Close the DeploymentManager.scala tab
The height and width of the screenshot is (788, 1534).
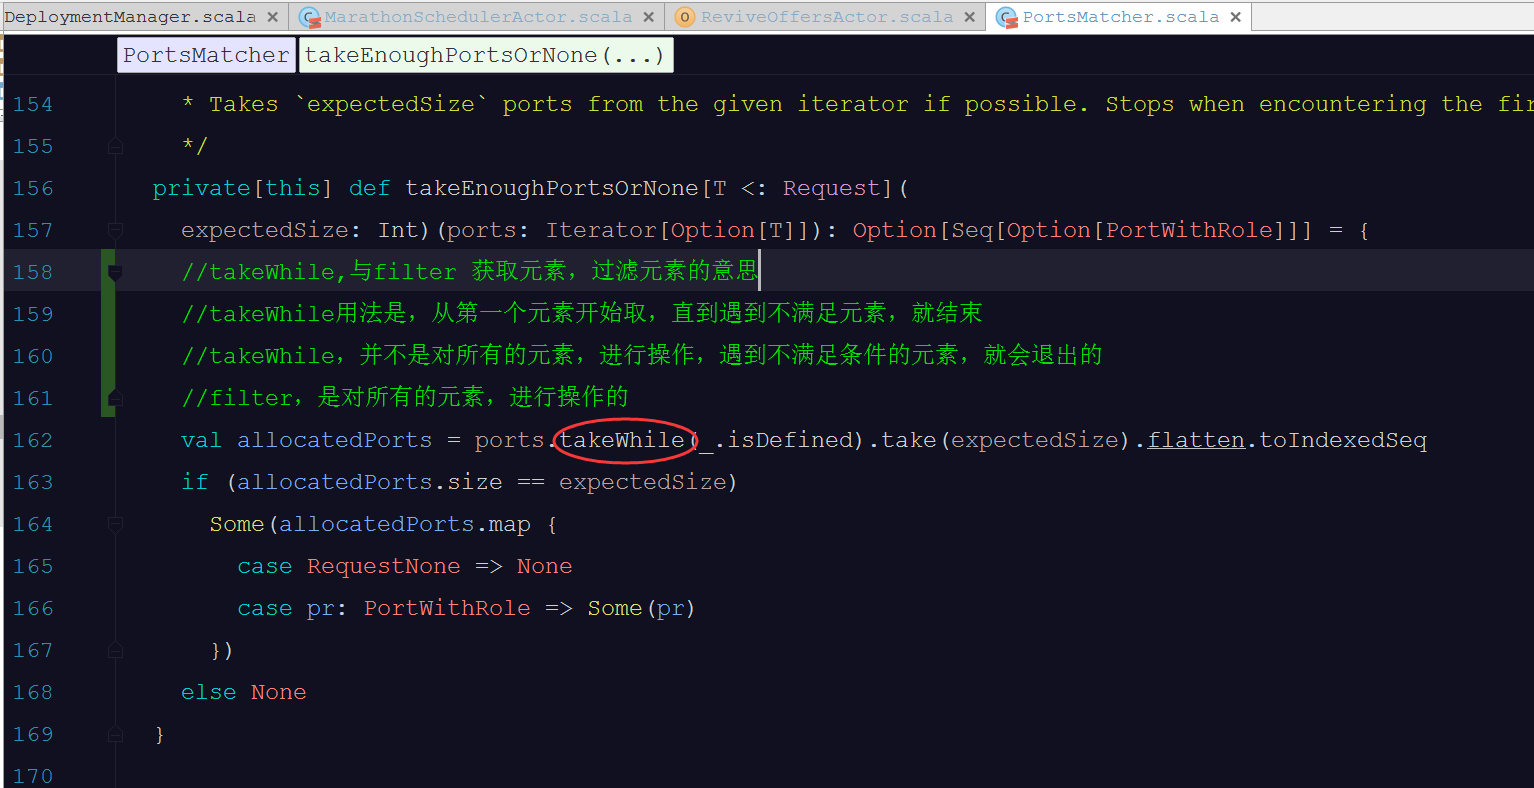(272, 17)
